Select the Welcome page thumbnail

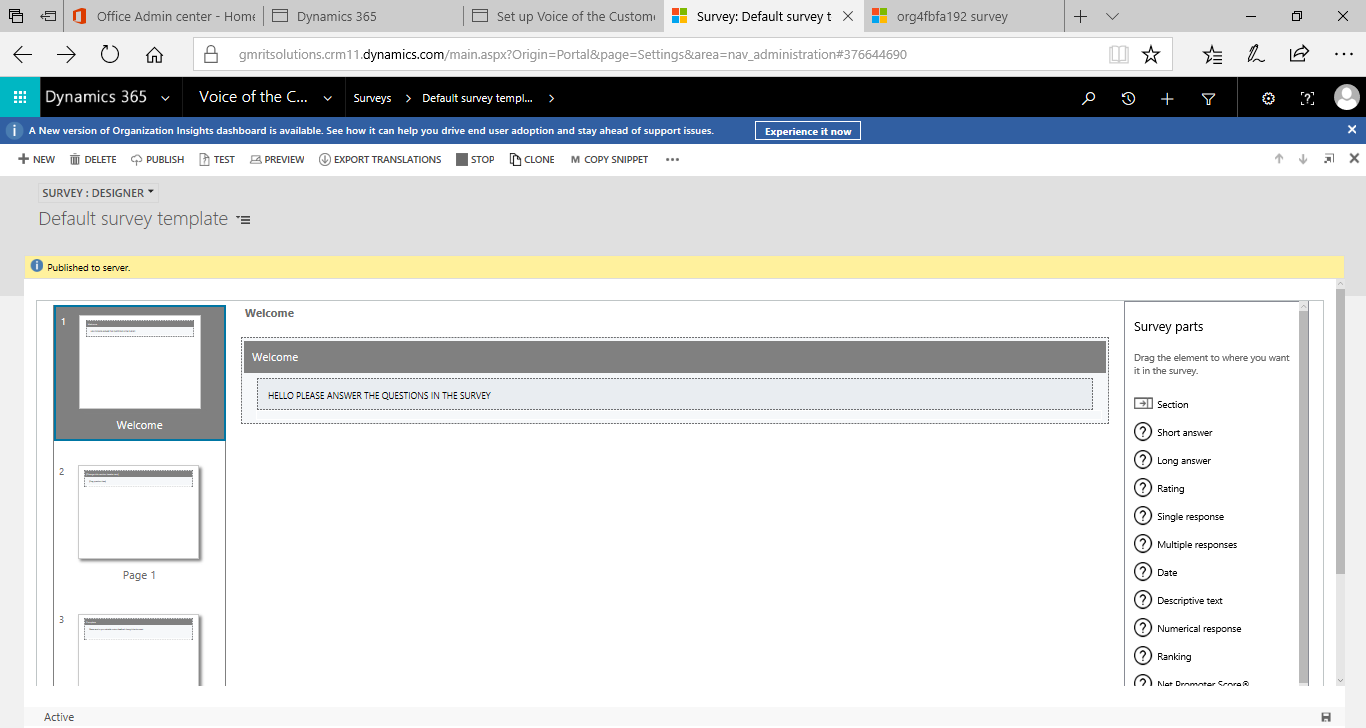[x=139, y=372]
